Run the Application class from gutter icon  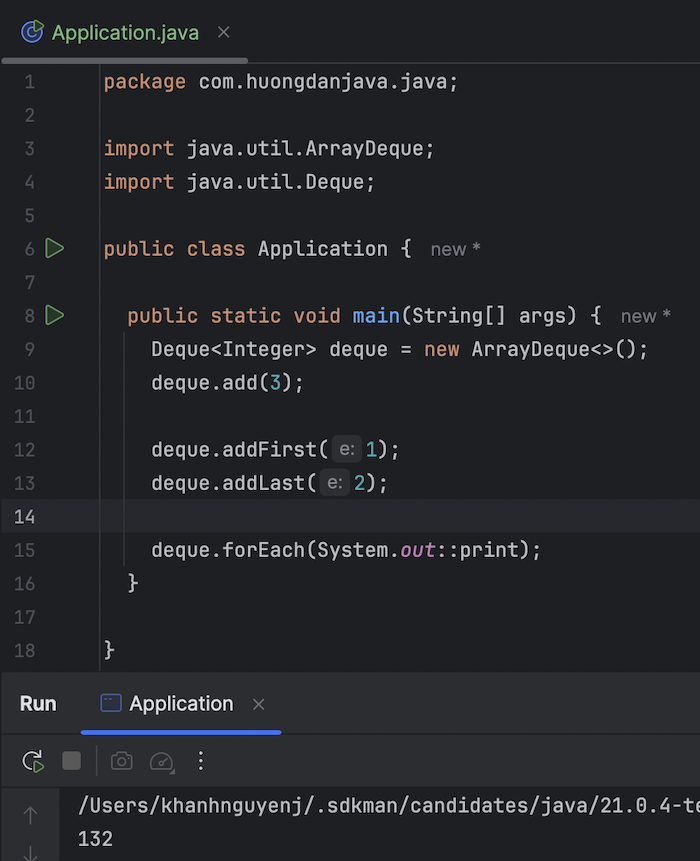[55, 248]
